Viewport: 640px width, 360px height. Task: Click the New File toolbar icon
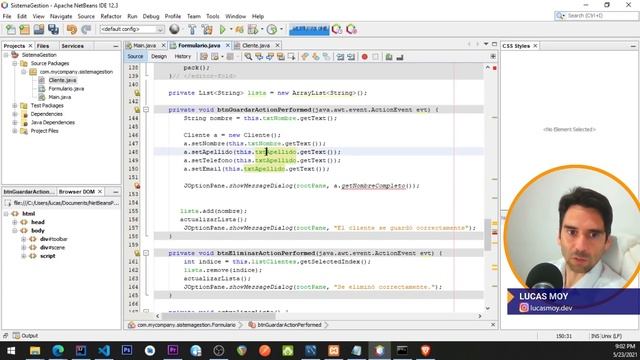(10, 29)
